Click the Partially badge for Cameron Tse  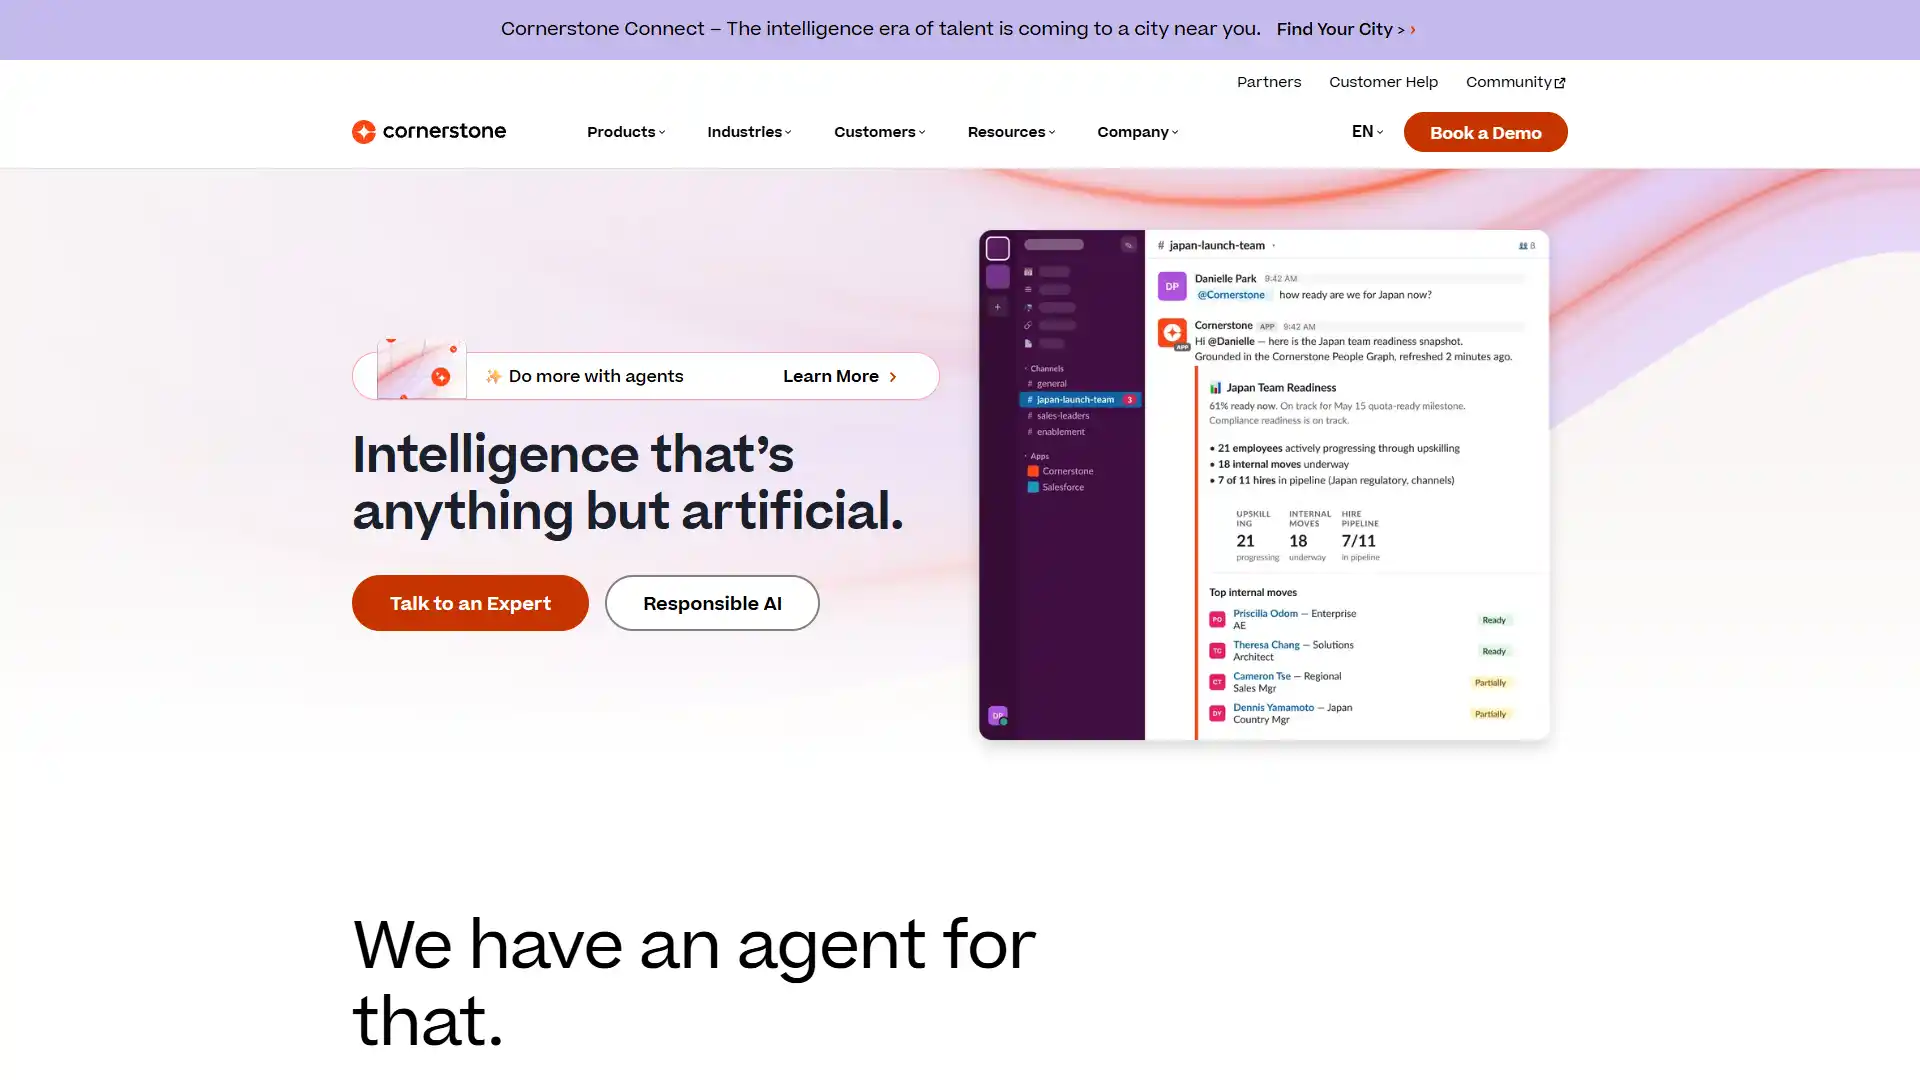point(1490,683)
